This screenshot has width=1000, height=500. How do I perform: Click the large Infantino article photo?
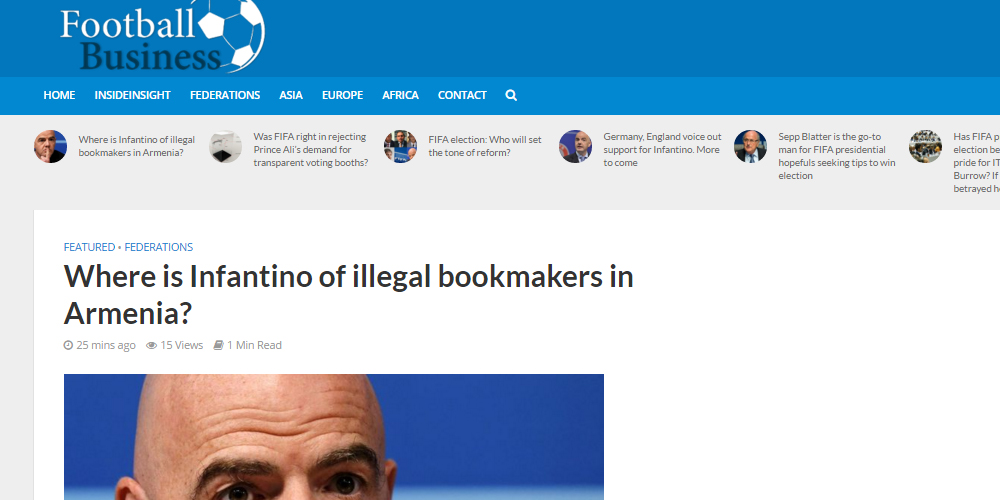pos(334,437)
